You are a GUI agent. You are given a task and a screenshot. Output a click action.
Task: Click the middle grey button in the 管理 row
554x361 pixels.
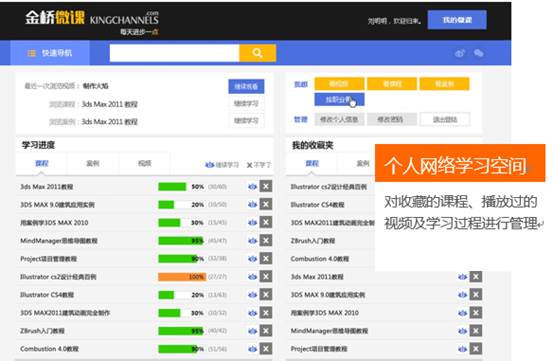[x=392, y=119]
